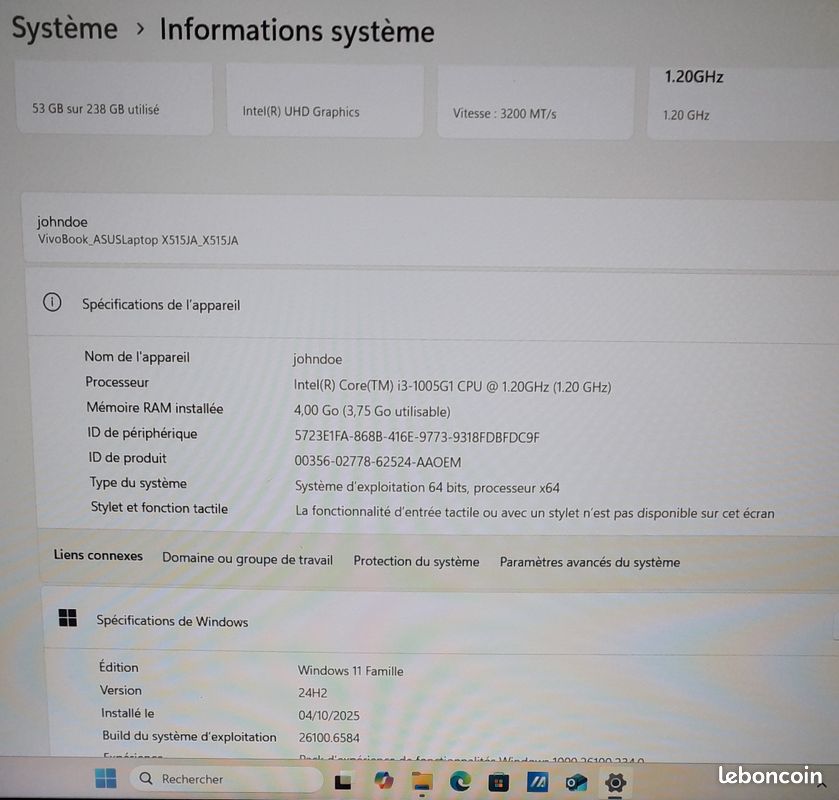This screenshot has height=800, width=839.
Task: Launch Microsoft Edge from the taskbar
Action: click(460, 782)
